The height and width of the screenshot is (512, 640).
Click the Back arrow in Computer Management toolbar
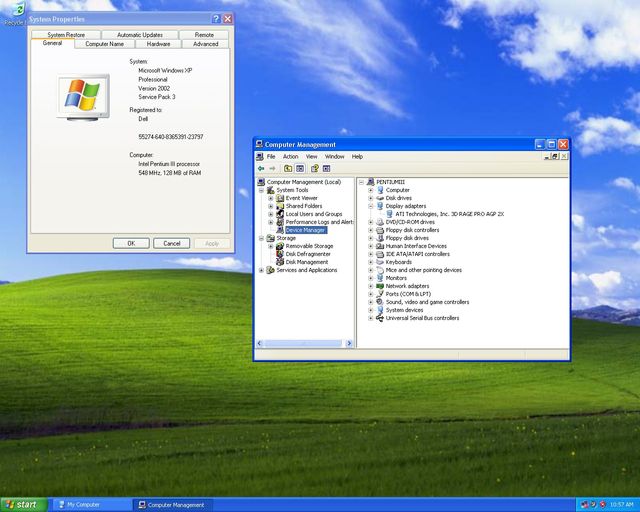pos(261,169)
